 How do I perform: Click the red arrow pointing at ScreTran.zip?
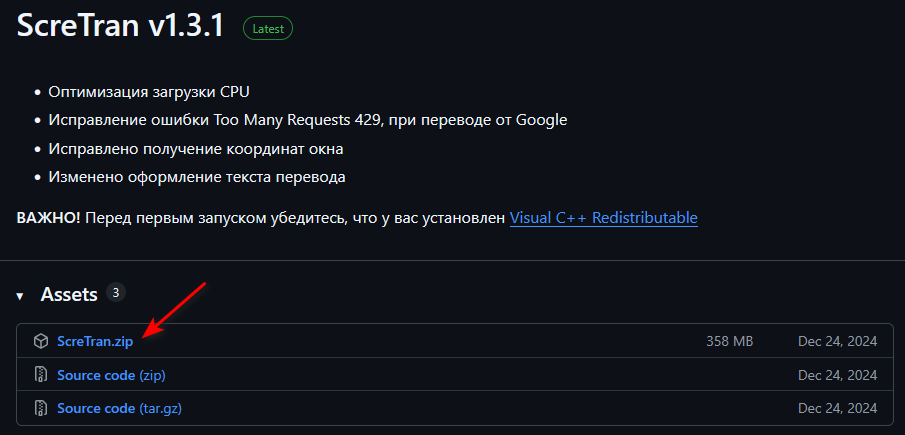175,309
